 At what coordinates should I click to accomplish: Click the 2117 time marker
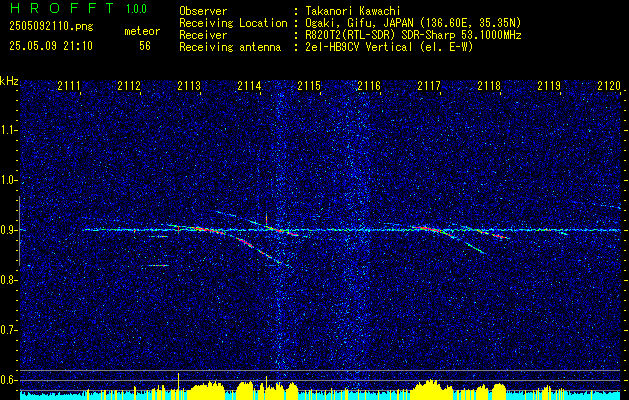point(429,86)
